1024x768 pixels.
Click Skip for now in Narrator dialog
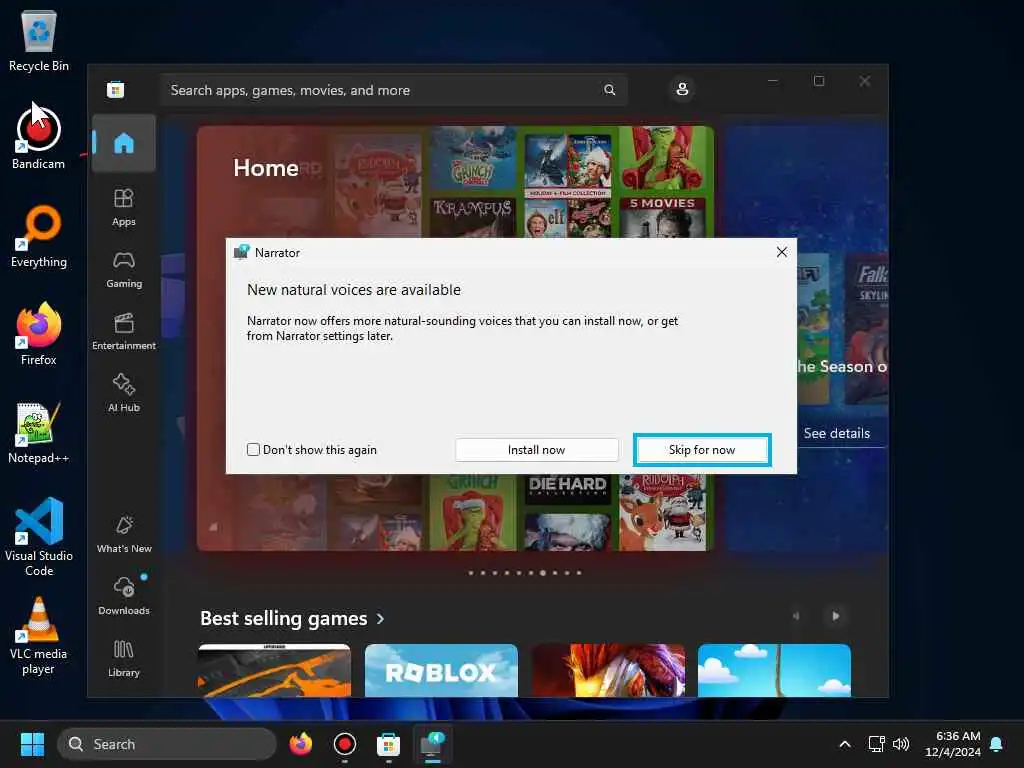[x=702, y=450]
